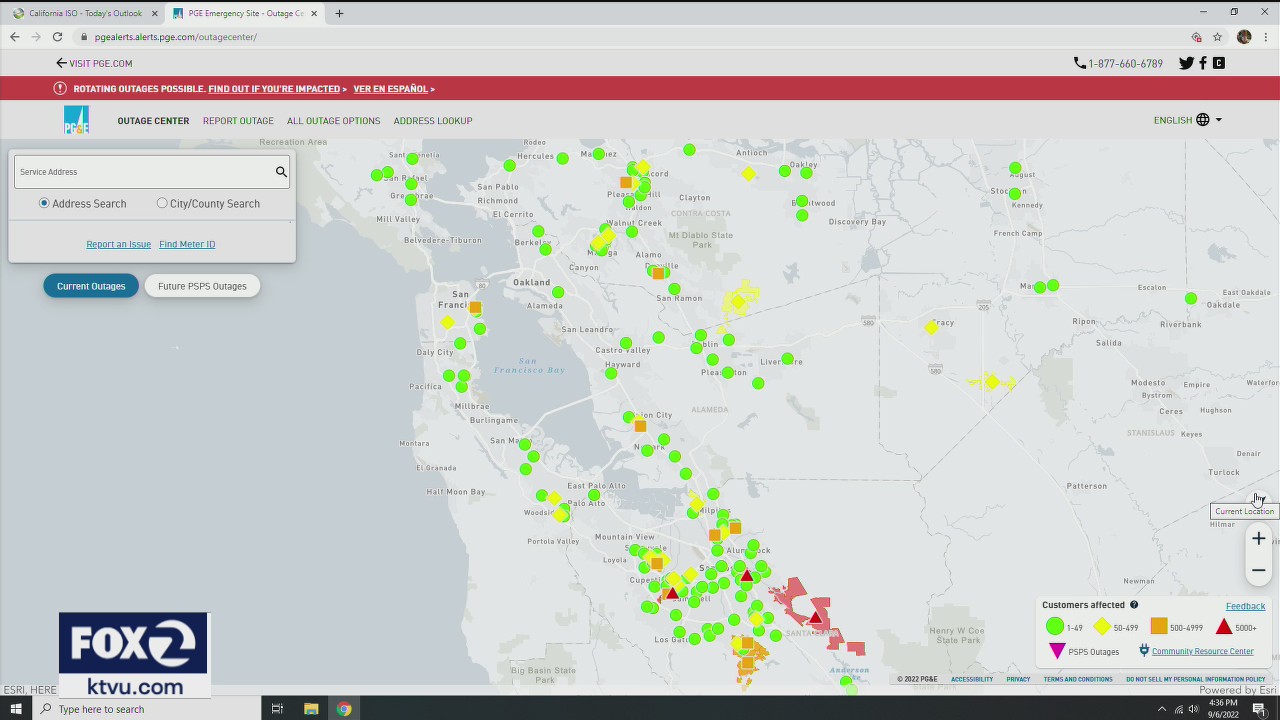Open the Windows Start menu
1280x720 pixels.
click(15, 709)
